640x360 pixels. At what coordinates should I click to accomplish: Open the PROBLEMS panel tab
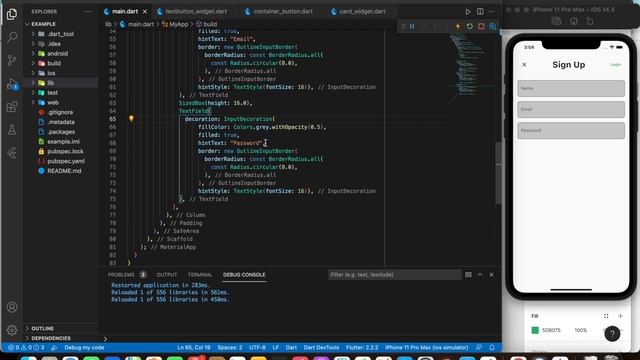tap(121, 275)
